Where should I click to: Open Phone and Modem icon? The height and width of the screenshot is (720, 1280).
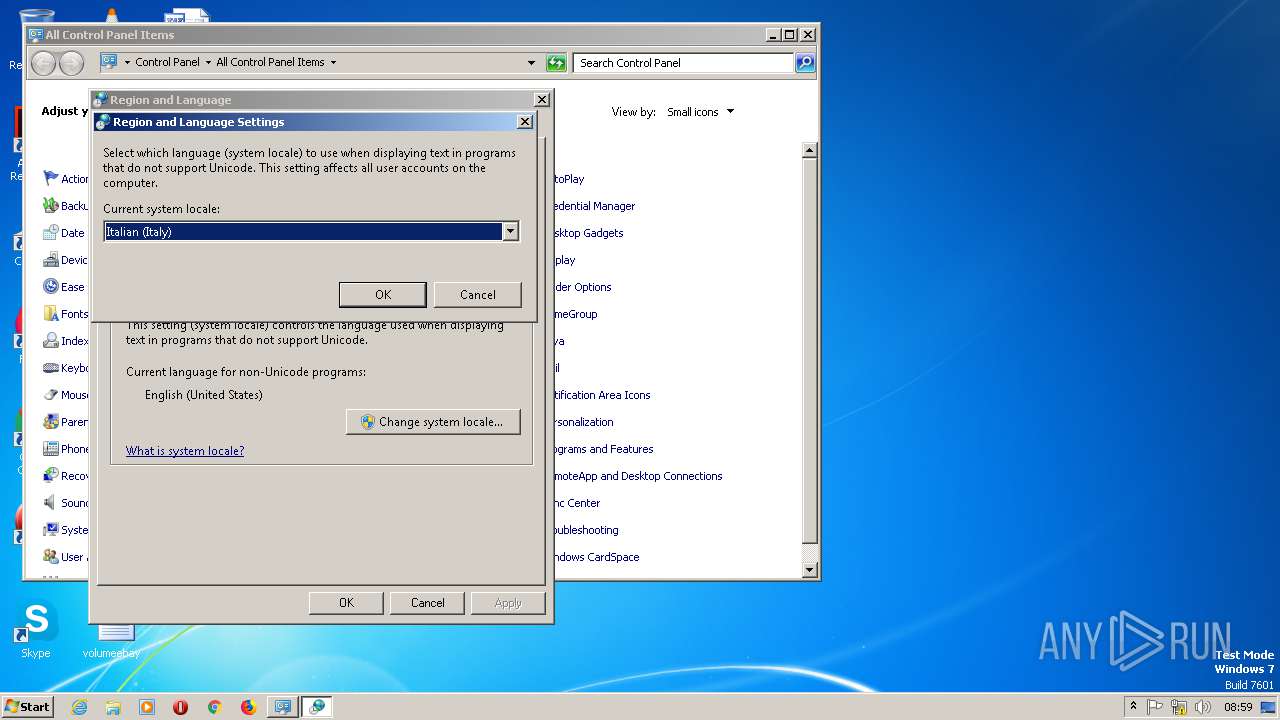tap(51, 448)
